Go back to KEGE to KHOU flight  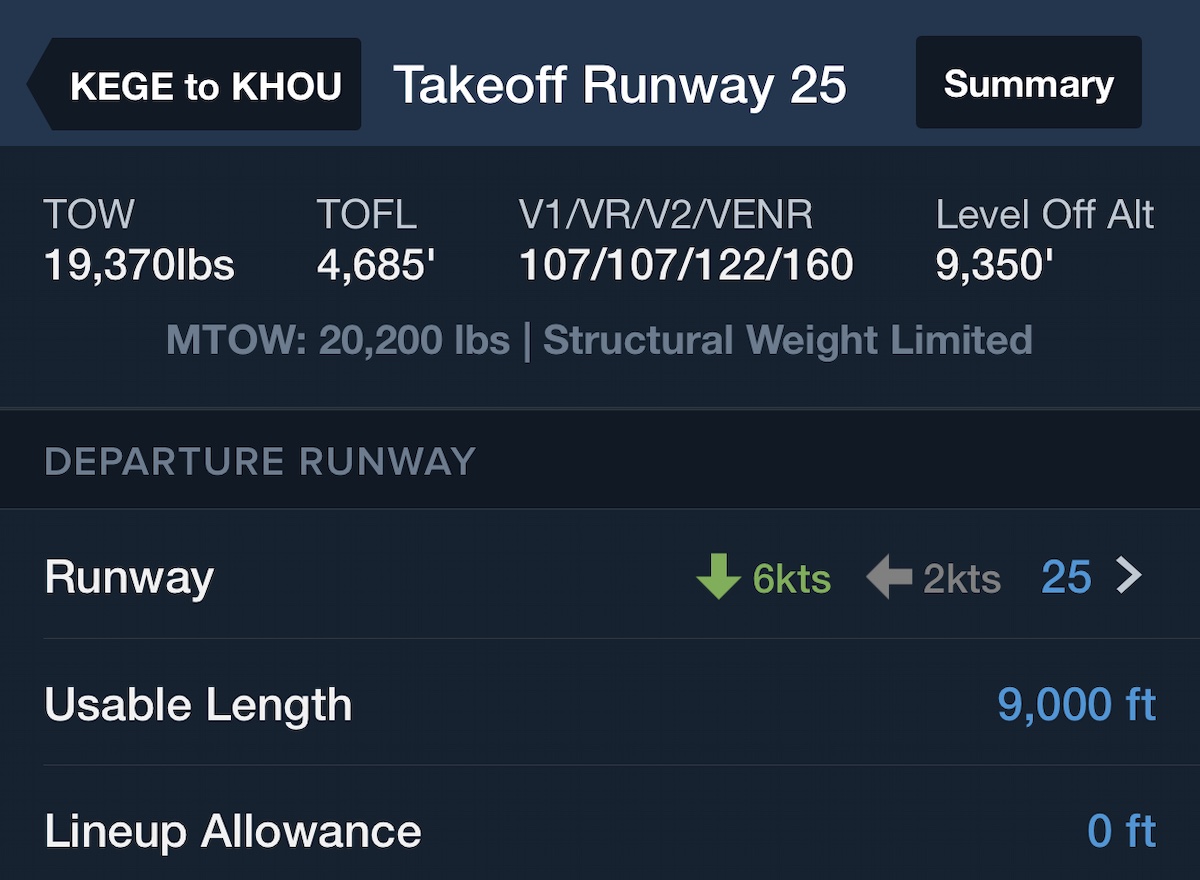point(198,85)
